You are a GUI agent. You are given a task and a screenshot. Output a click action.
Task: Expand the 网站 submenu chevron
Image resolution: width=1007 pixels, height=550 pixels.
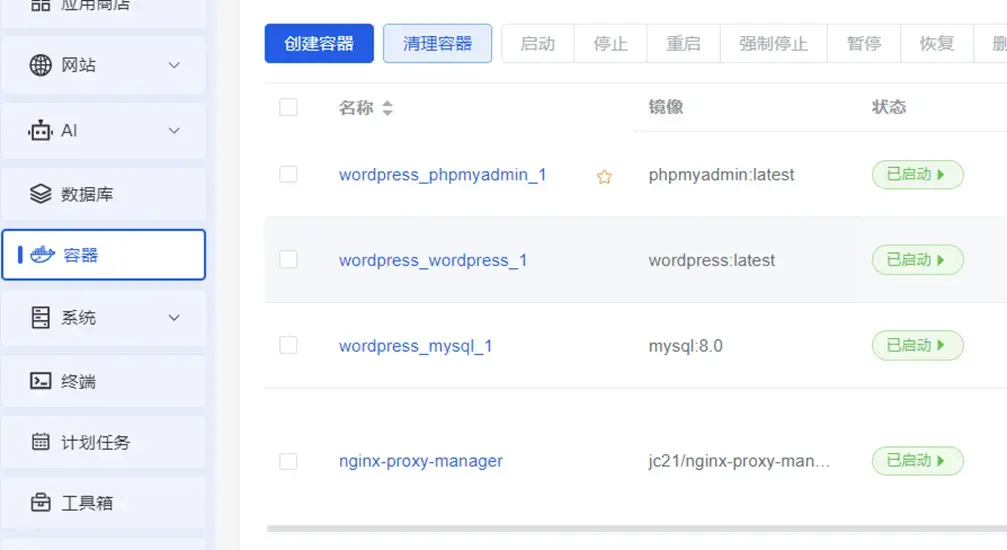(174, 66)
